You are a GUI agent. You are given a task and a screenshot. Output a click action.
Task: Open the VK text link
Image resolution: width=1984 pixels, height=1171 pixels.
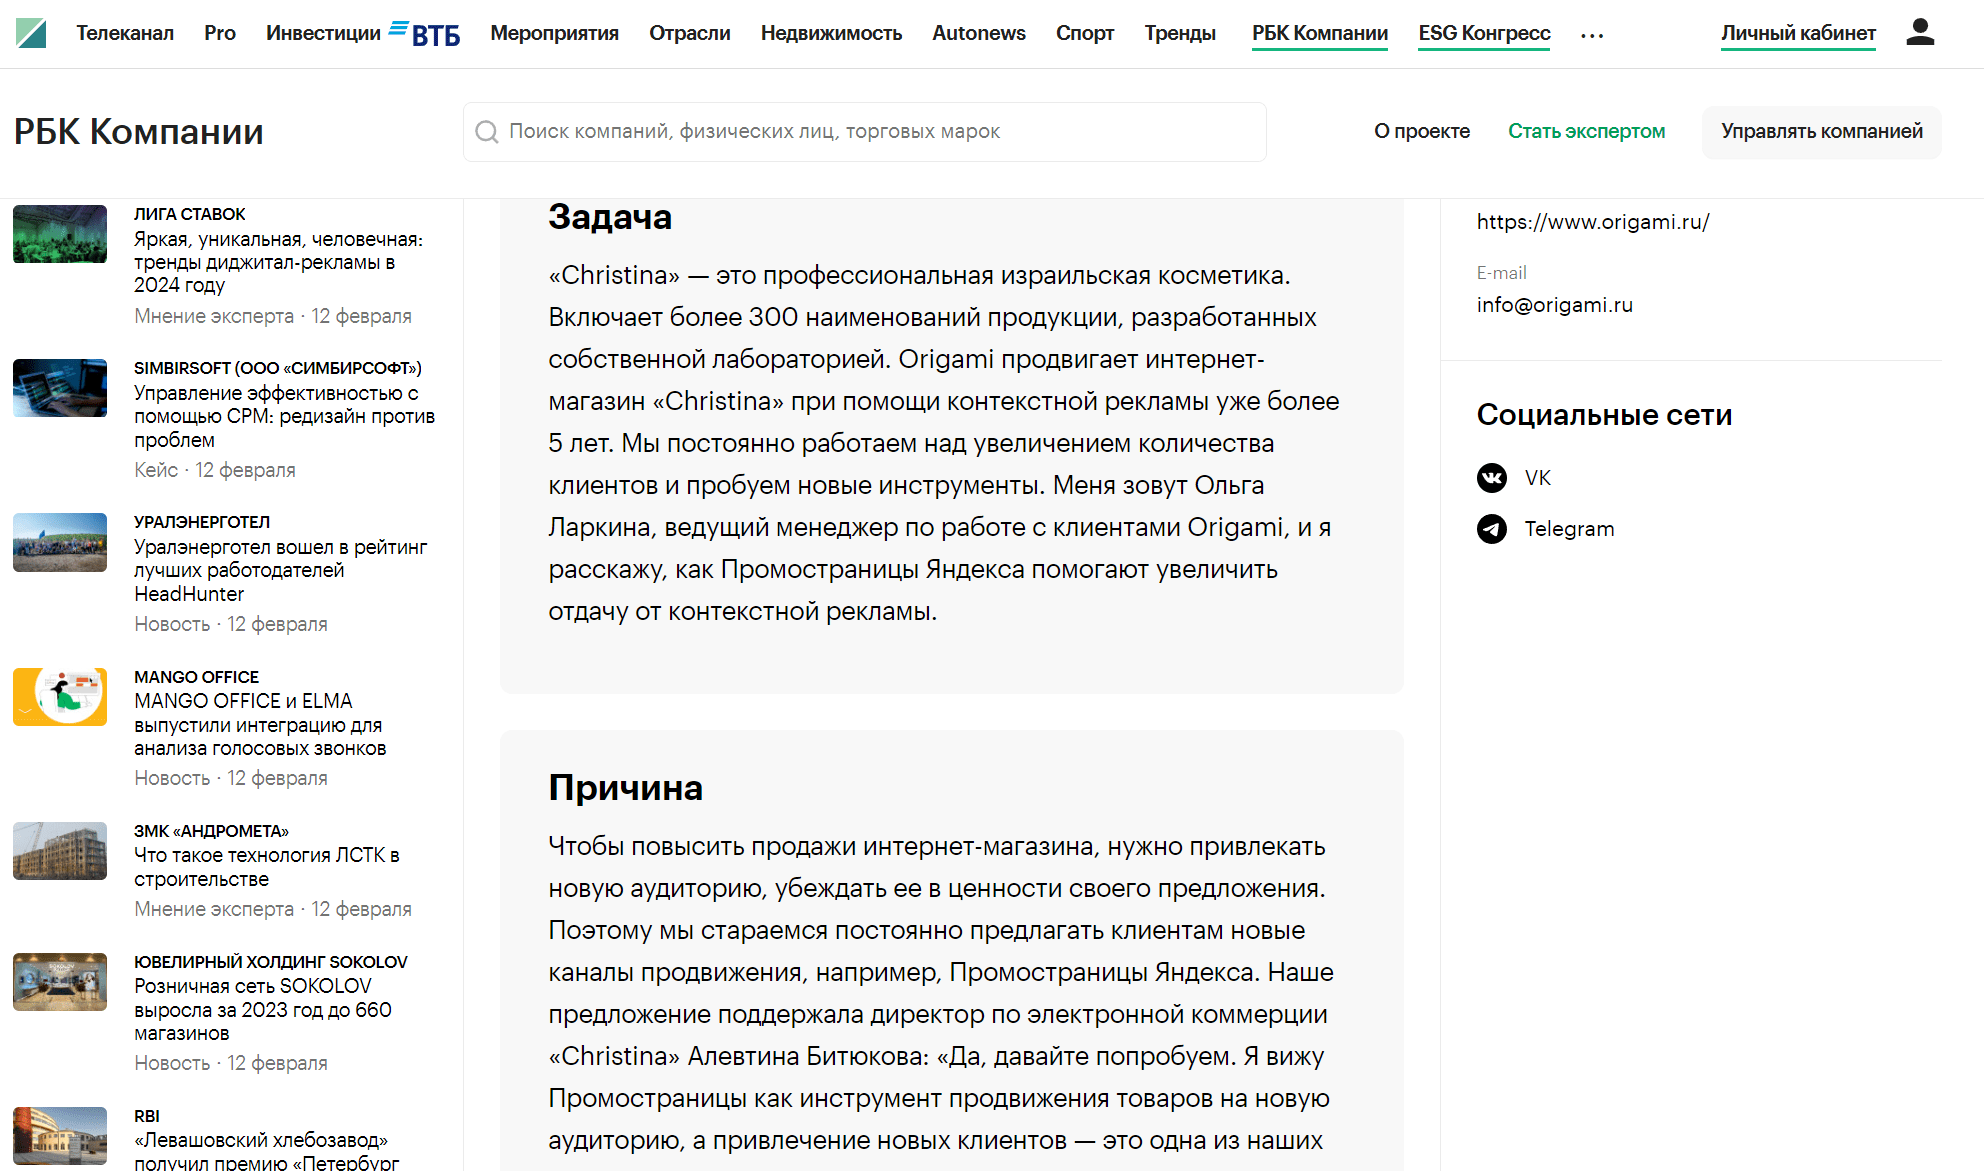[x=1538, y=478]
